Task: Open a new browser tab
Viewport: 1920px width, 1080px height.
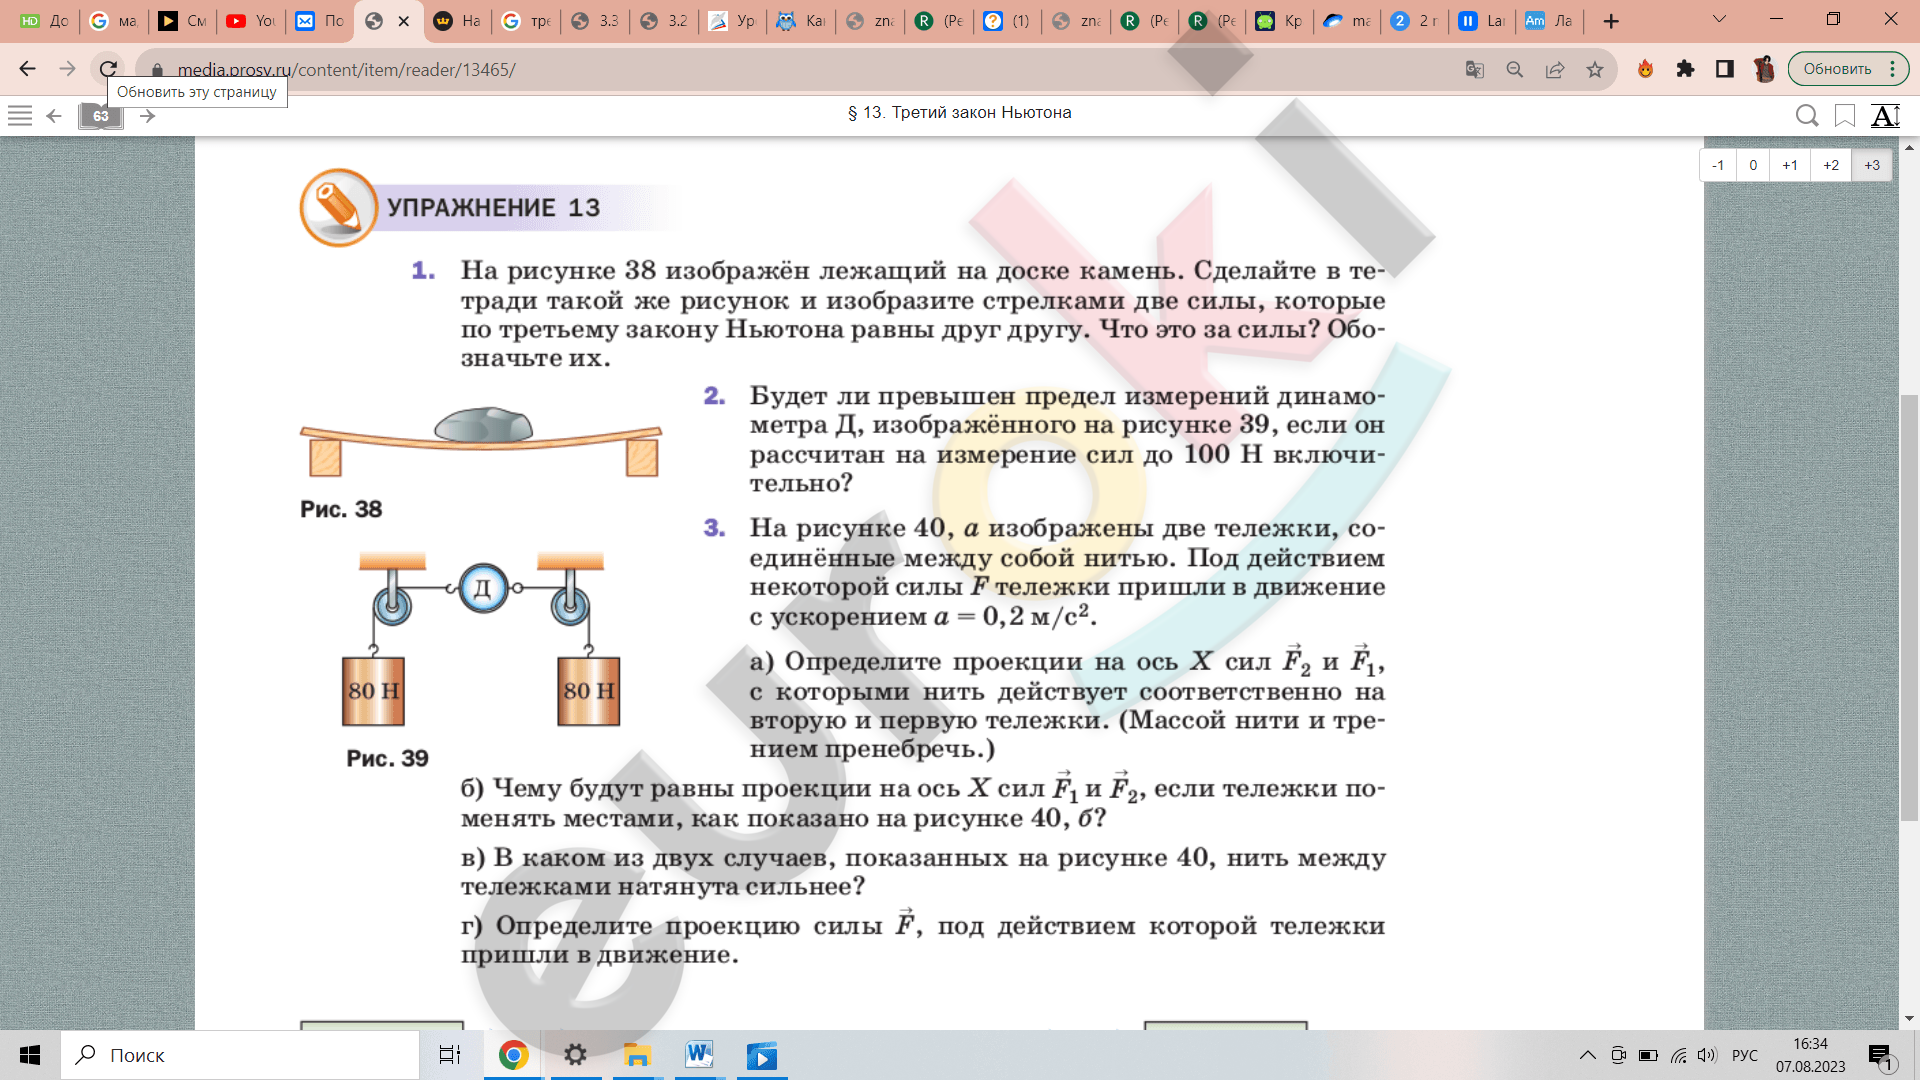Action: (1611, 21)
